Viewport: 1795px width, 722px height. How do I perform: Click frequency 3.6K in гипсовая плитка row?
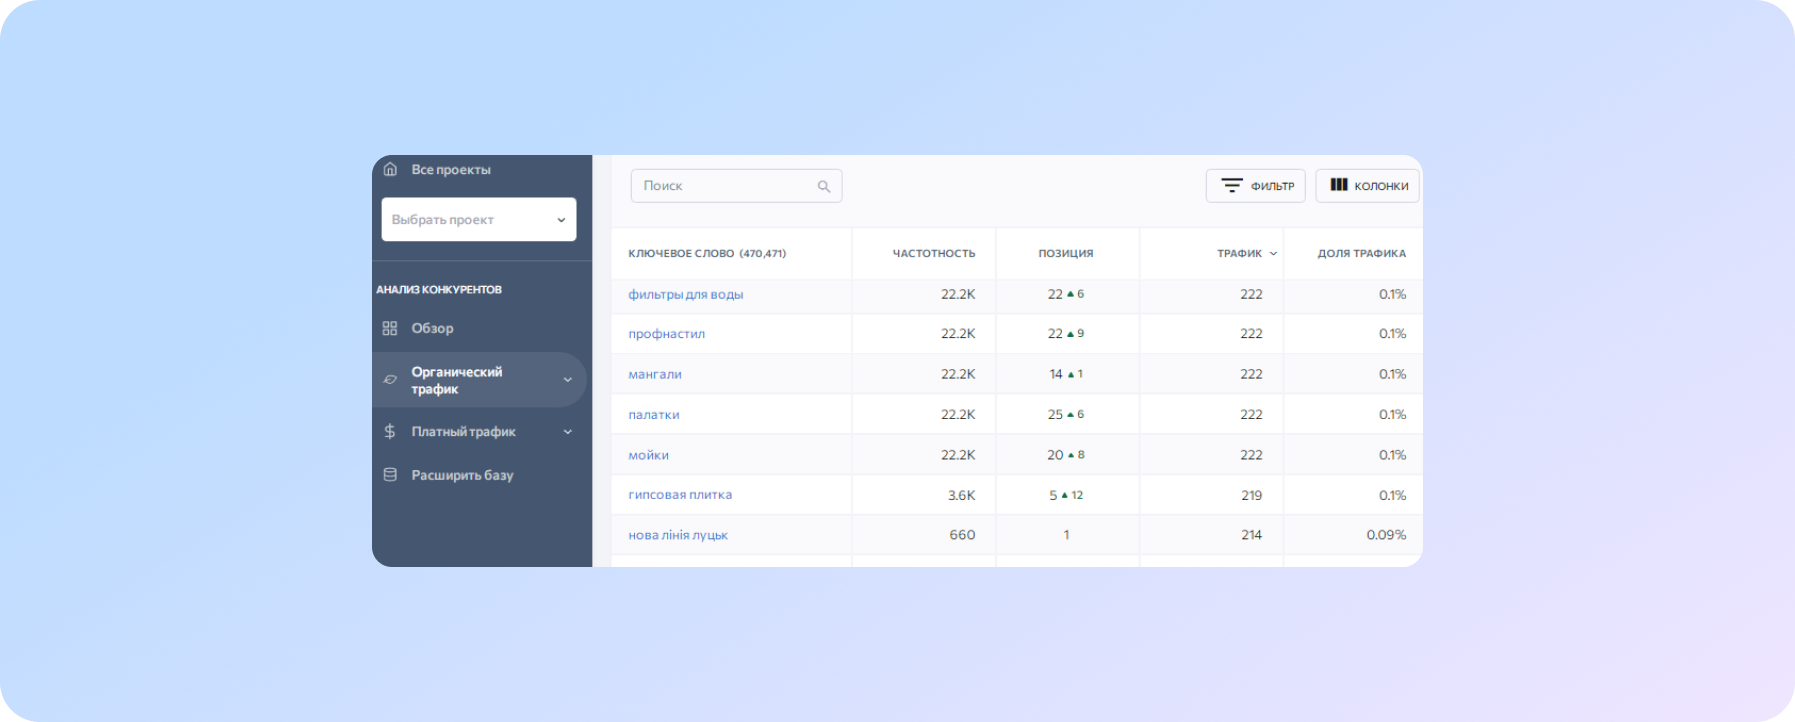(961, 495)
